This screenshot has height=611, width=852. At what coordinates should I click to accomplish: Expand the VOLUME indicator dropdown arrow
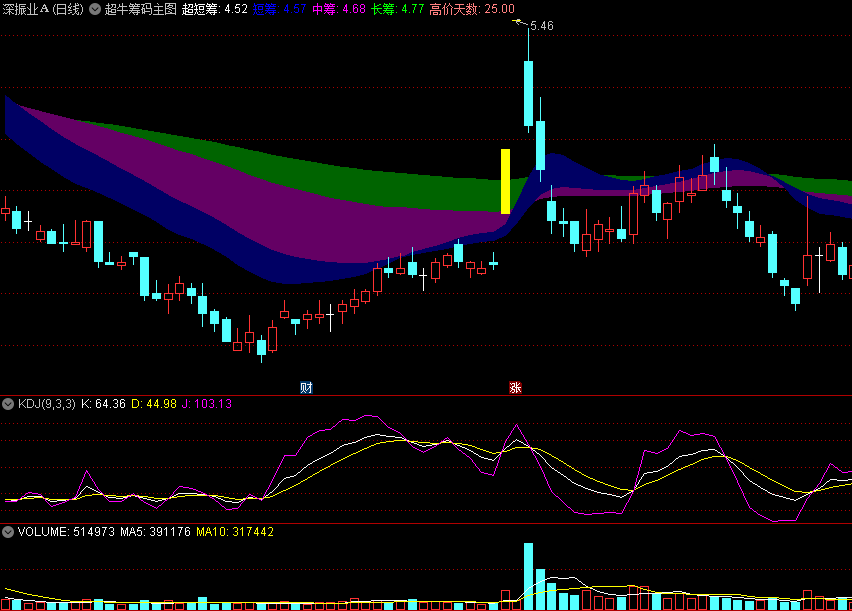point(8,532)
